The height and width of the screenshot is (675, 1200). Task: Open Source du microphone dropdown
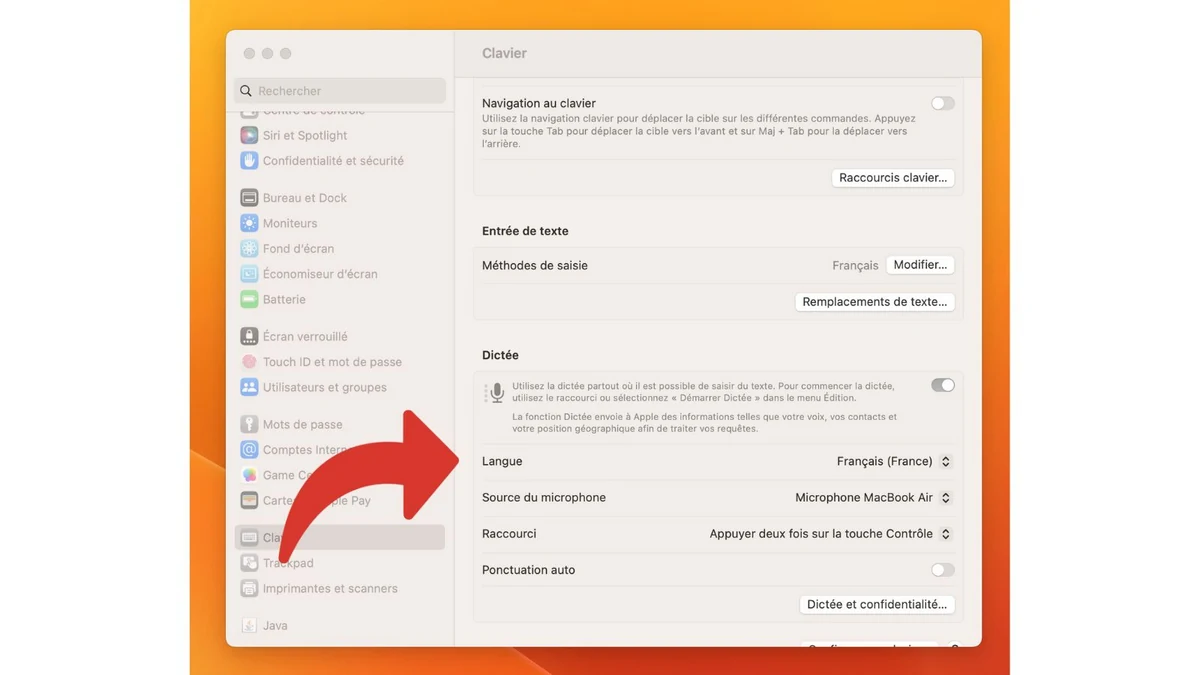873,497
